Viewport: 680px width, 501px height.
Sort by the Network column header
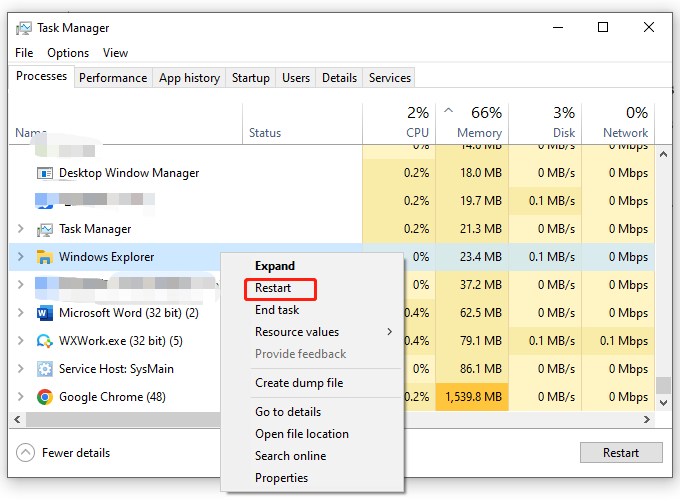coord(618,123)
